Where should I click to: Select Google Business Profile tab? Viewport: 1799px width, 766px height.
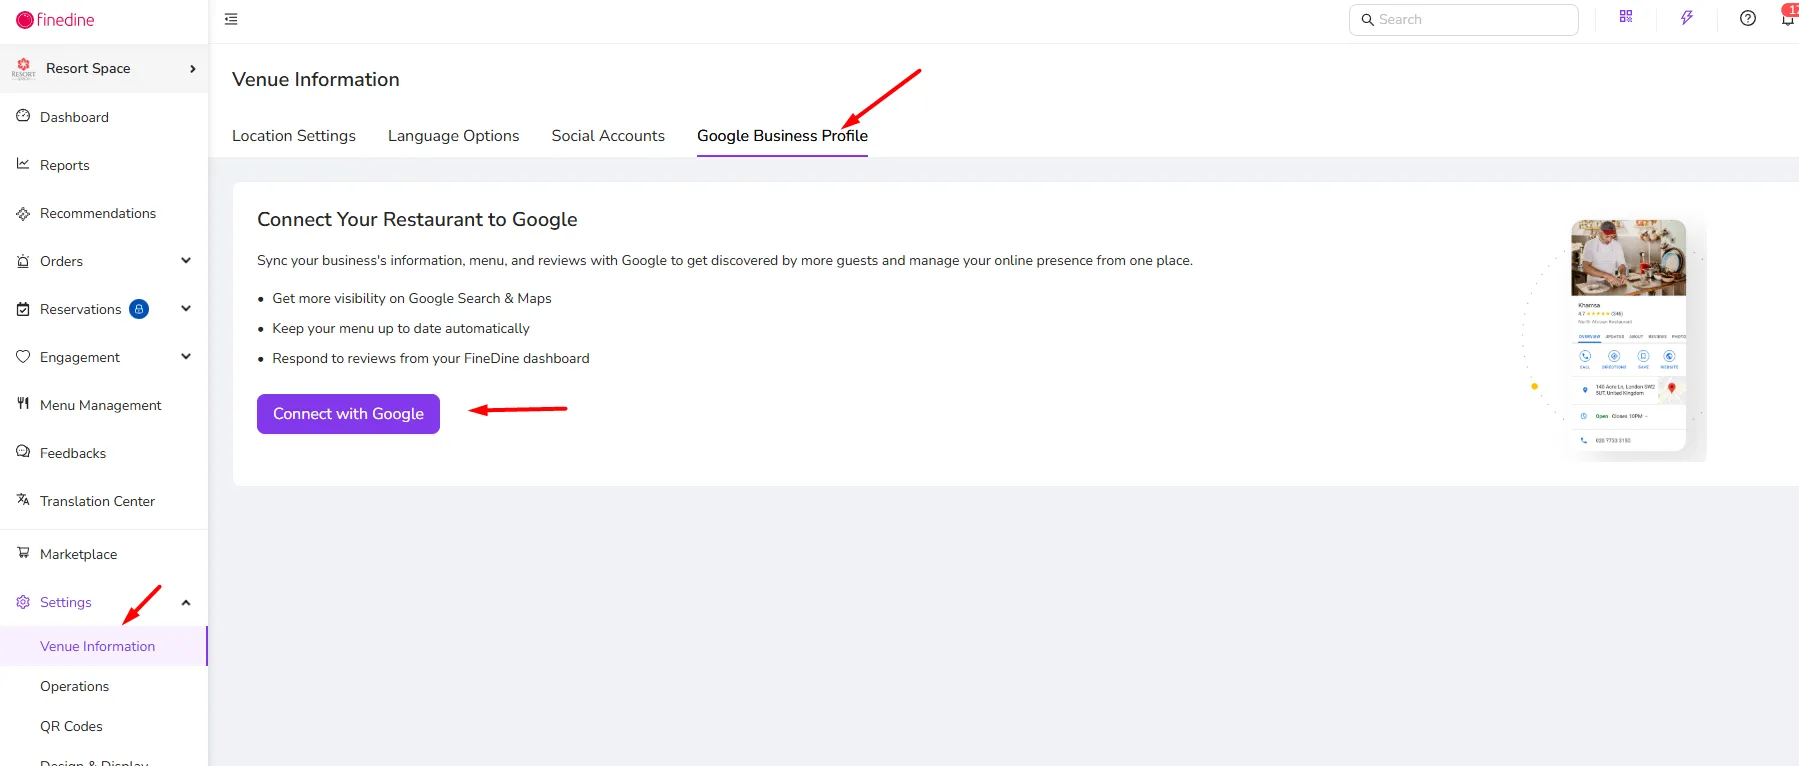tap(782, 136)
